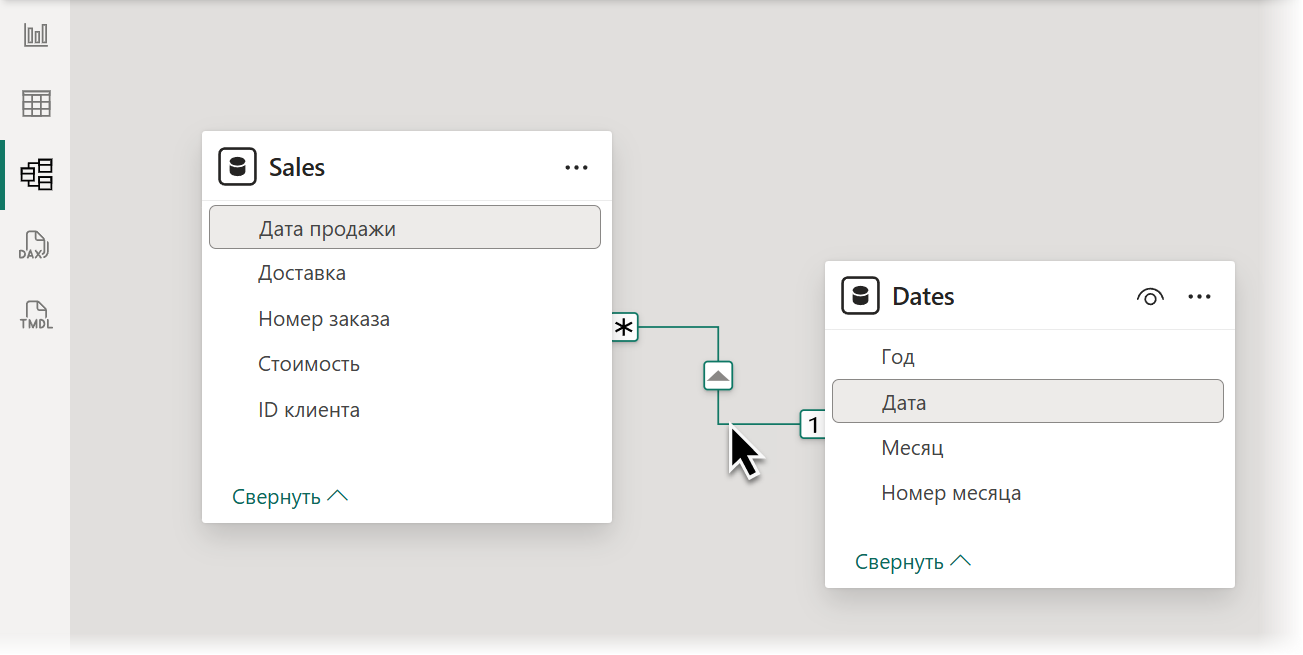The width and height of the screenshot is (1303, 655).
Task: Open TMDL view icon
Action: click(x=36, y=315)
